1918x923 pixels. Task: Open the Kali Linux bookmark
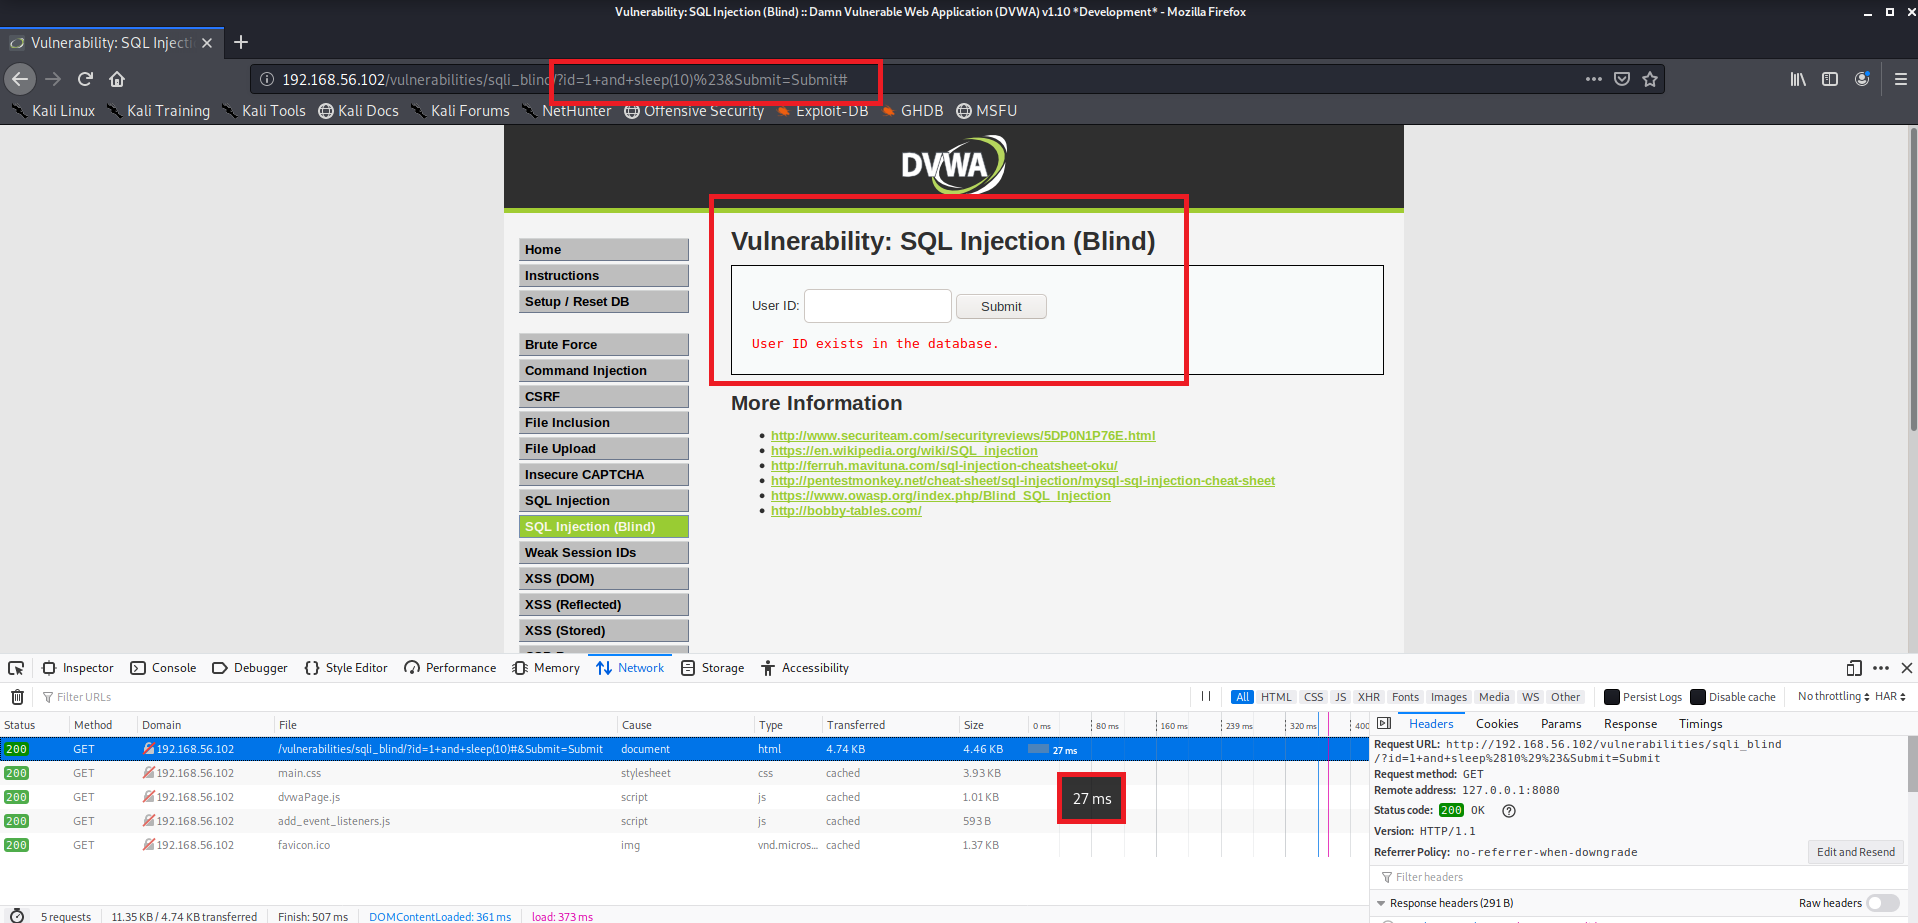54,111
